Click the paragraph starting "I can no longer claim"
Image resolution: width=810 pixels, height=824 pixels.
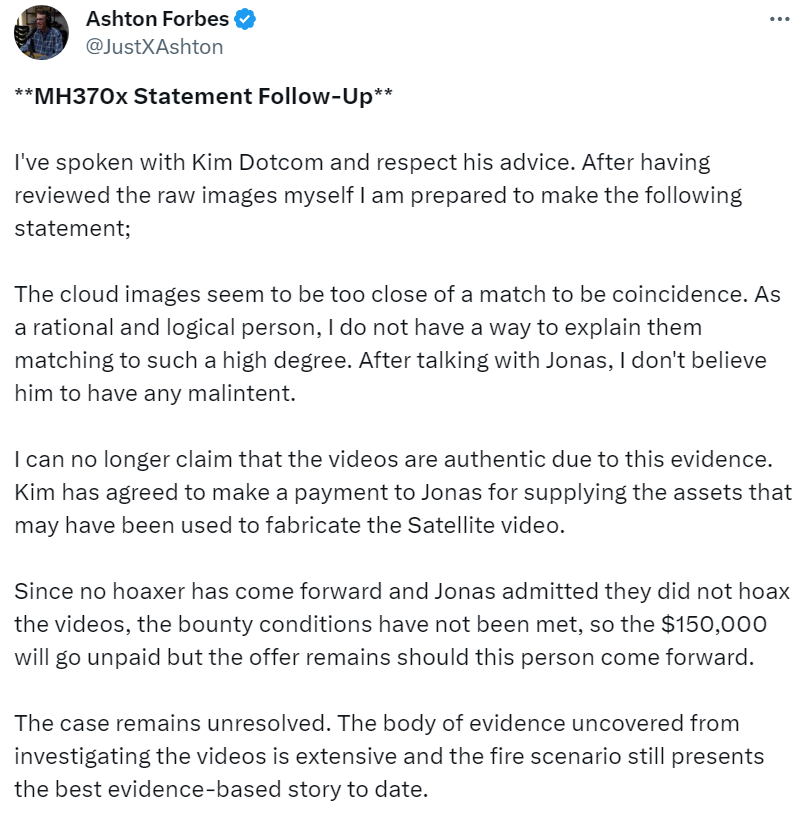(402, 490)
